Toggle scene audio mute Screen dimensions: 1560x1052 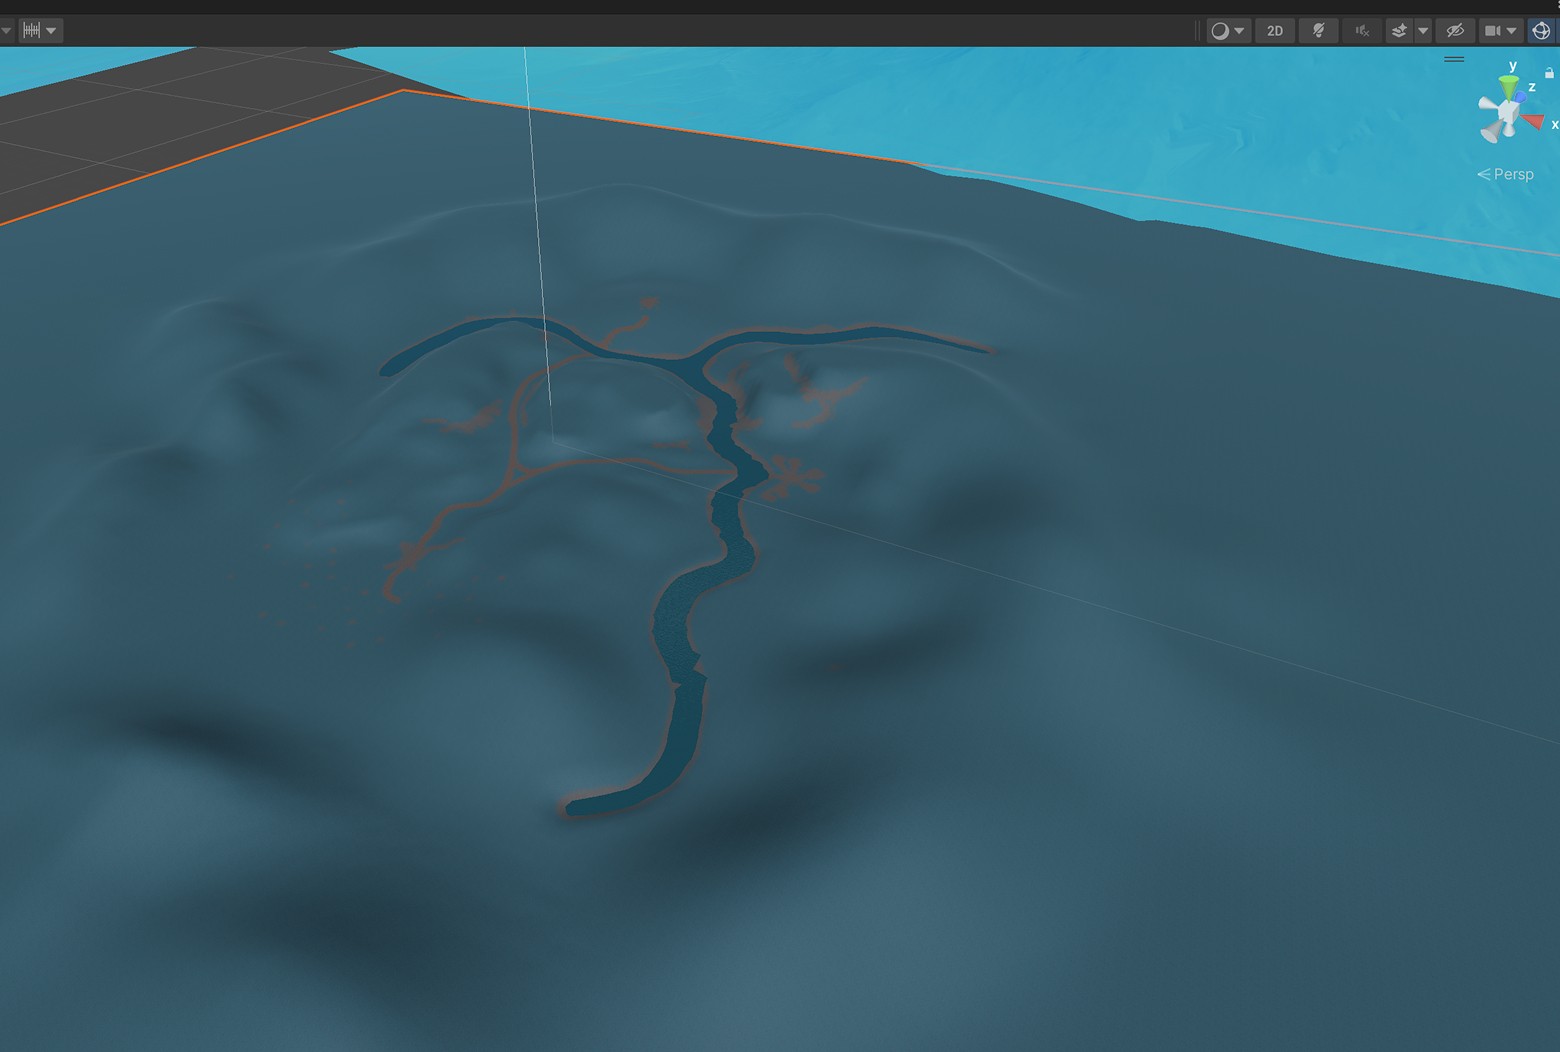point(1362,30)
